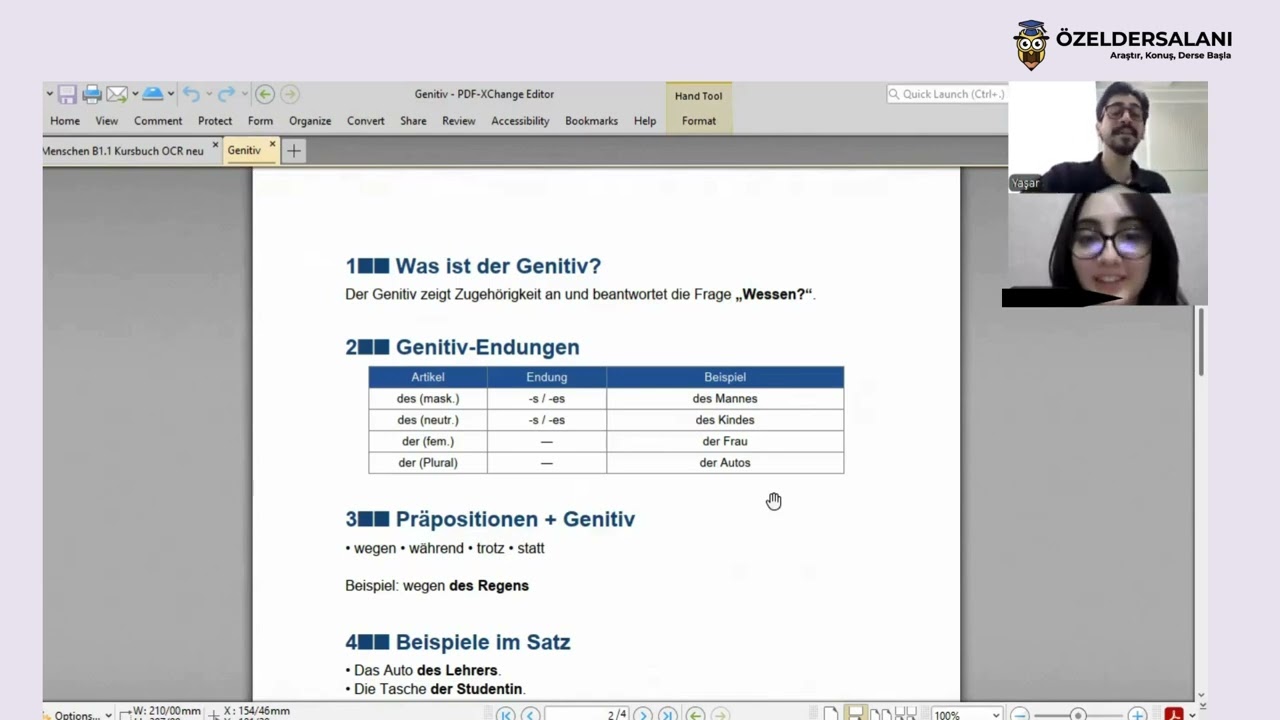The height and width of the screenshot is (720, 1280).
Task: Click bottom next view arrow
Action: pos(719,714)
